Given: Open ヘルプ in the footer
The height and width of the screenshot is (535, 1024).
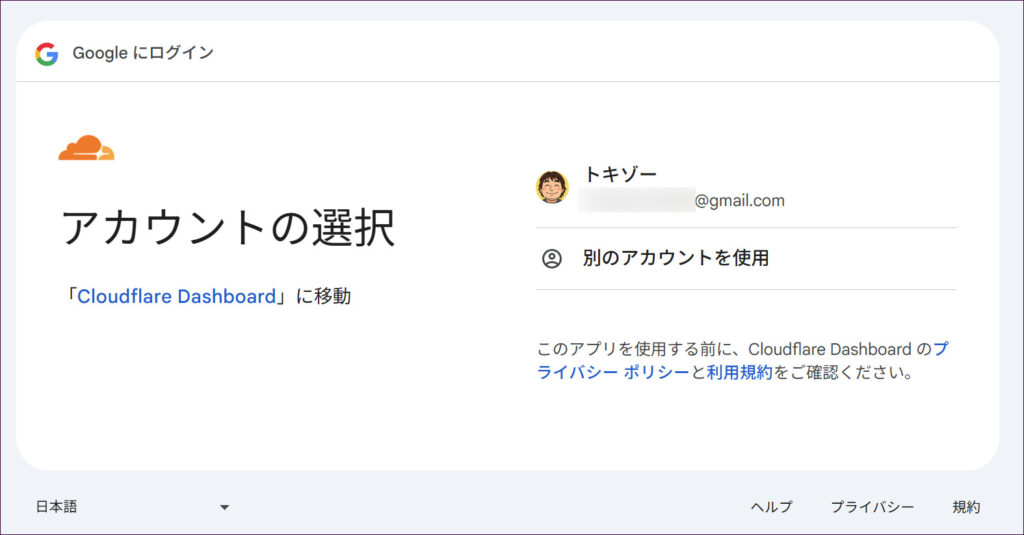Looking at the screenshot, I should pos(771,507).
